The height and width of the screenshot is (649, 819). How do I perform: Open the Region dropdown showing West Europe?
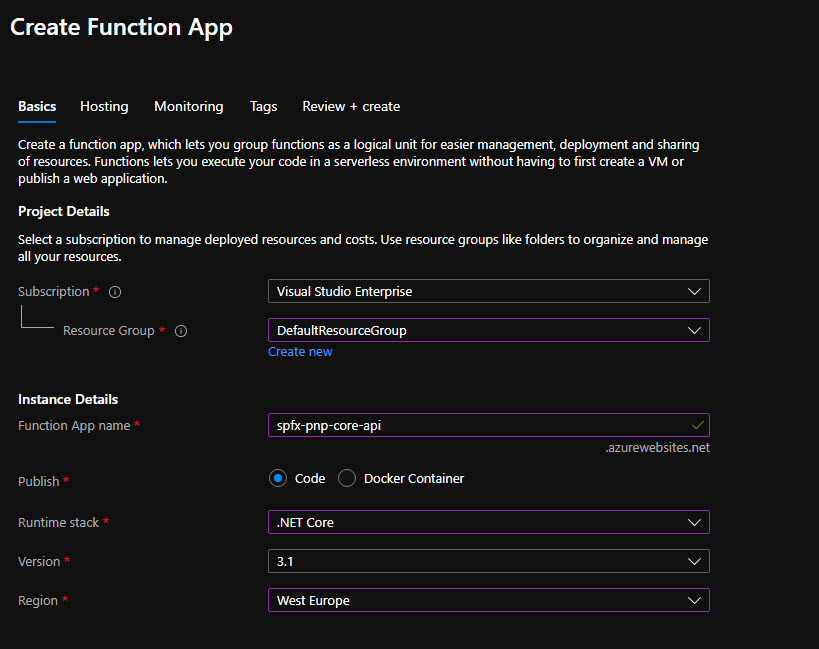coord(488,600)
